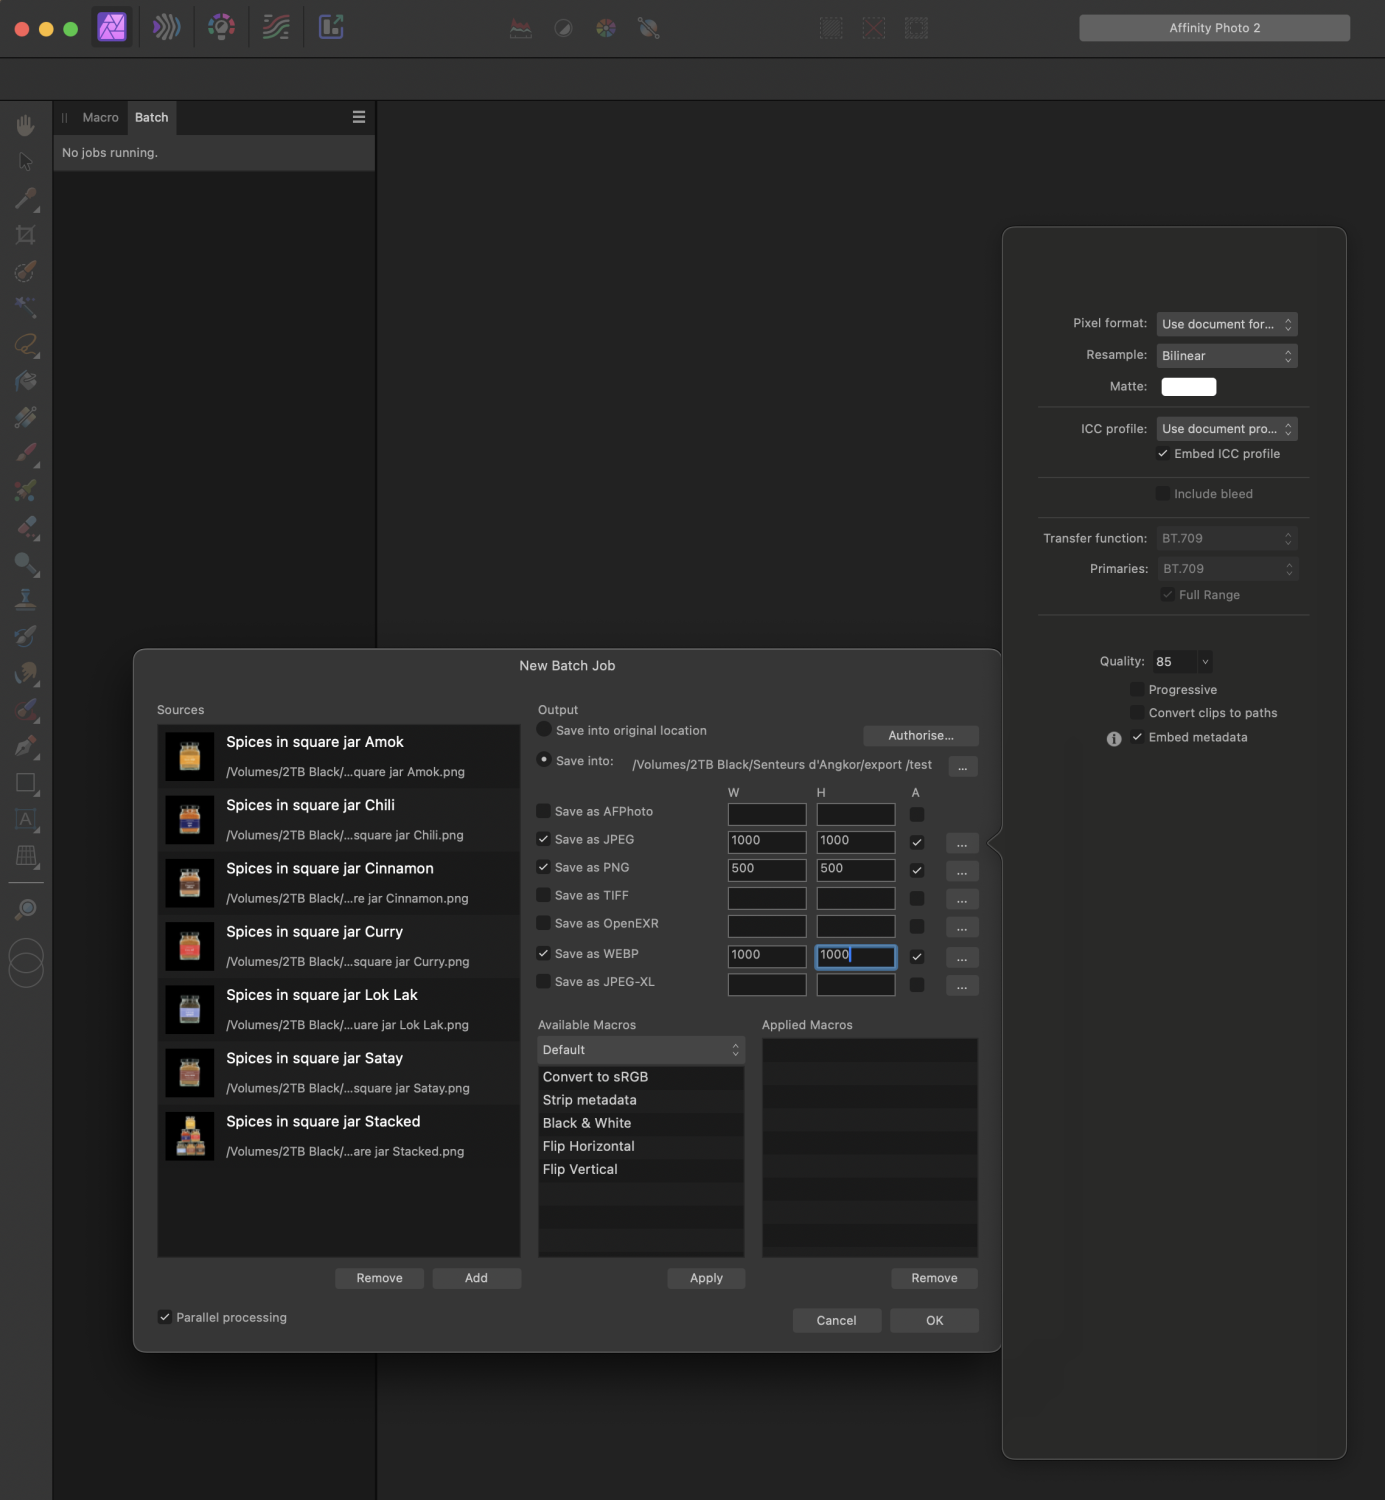This screenshot has width=1385, height=1500.
Task: Select the Crop tool
Action: point(26,235)
